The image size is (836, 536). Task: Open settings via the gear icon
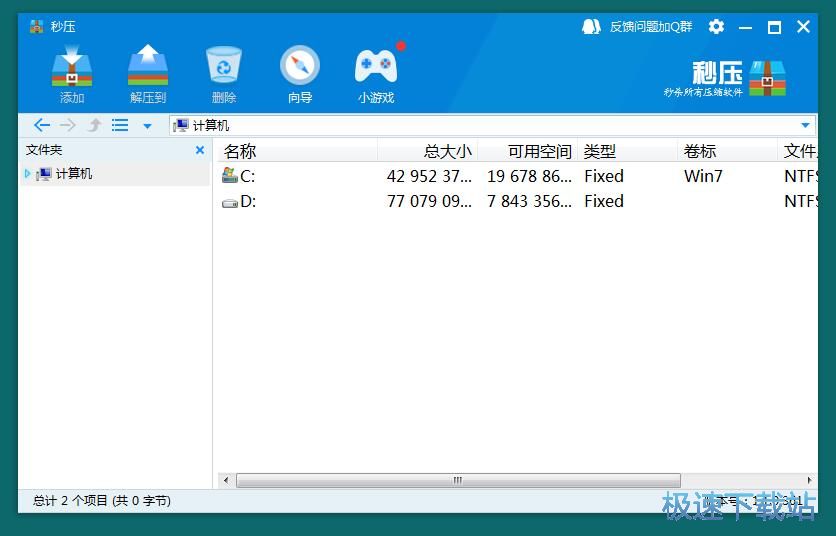coord(716,27)
